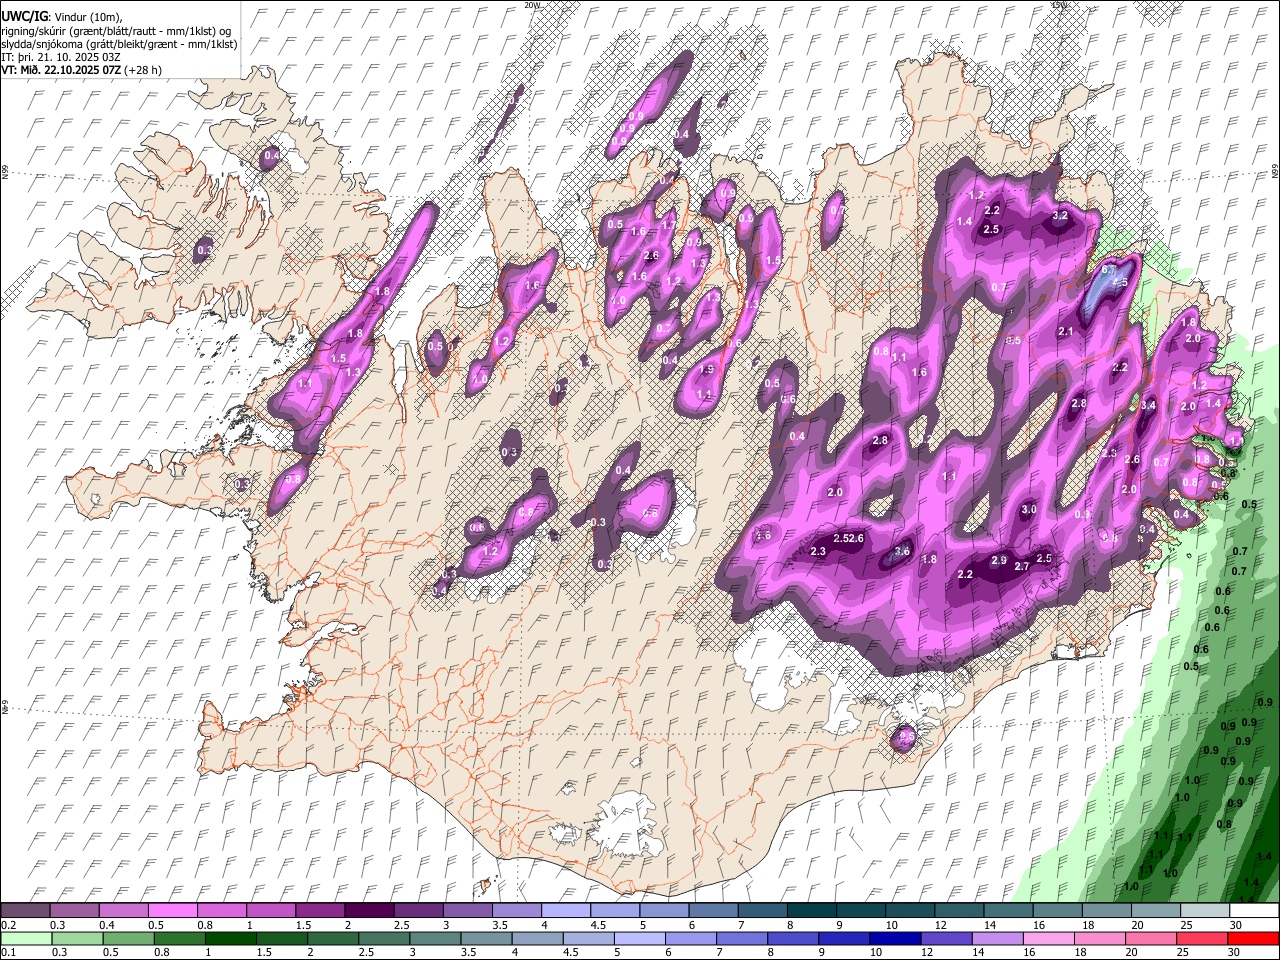Select the darkest green lower swatch at 1
The image size is (1280, 960).
pyautogui.click(x=230, y=938)
